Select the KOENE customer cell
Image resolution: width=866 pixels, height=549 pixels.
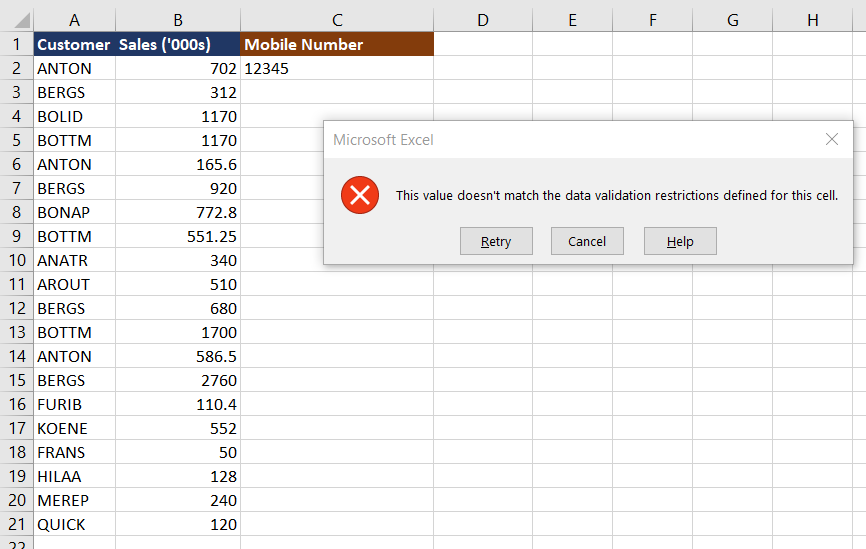[x=75, y=428]
